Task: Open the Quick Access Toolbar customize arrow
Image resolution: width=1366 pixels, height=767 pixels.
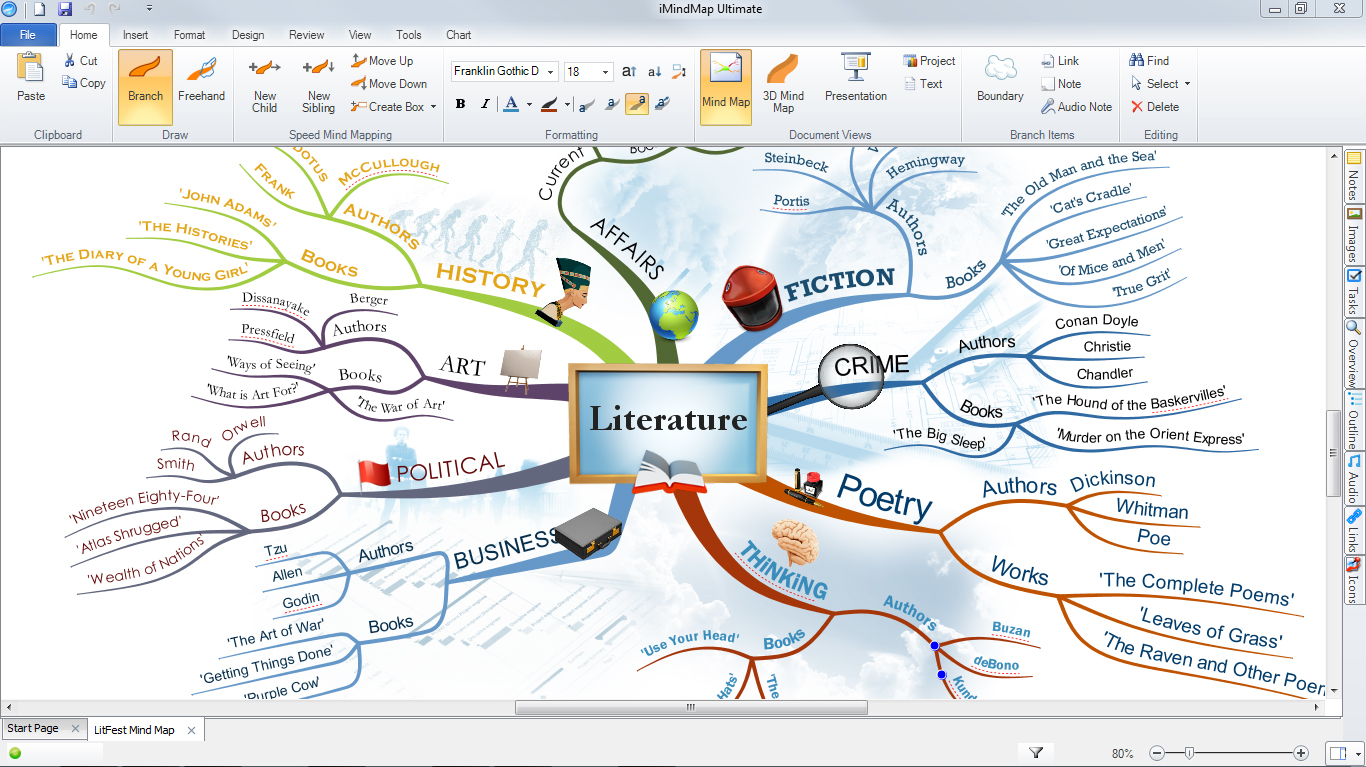Action: [149, 9]
